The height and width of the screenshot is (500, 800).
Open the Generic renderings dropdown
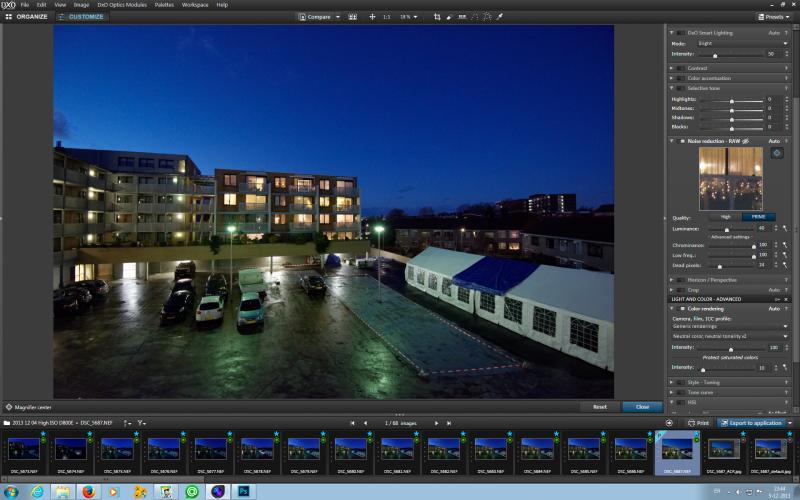pyautogui.click(x=730, y=326)
